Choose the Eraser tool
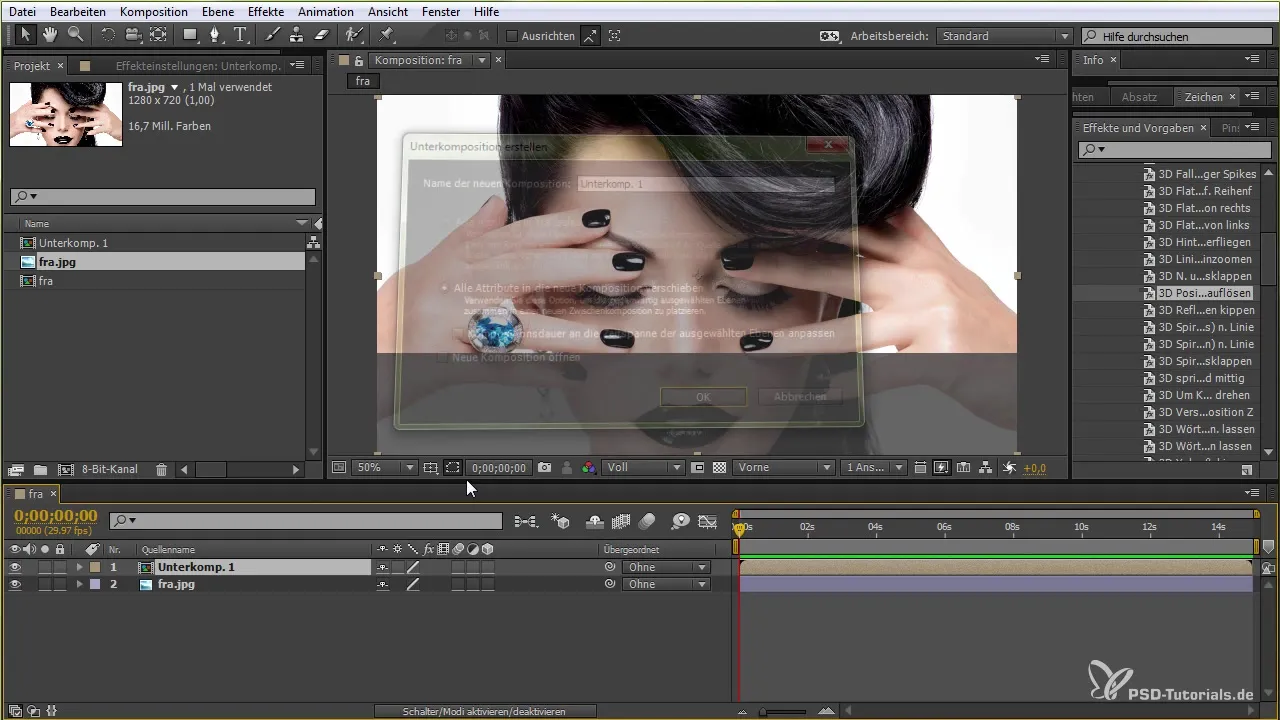This screenshot has height=720, width=1280. 321,35
